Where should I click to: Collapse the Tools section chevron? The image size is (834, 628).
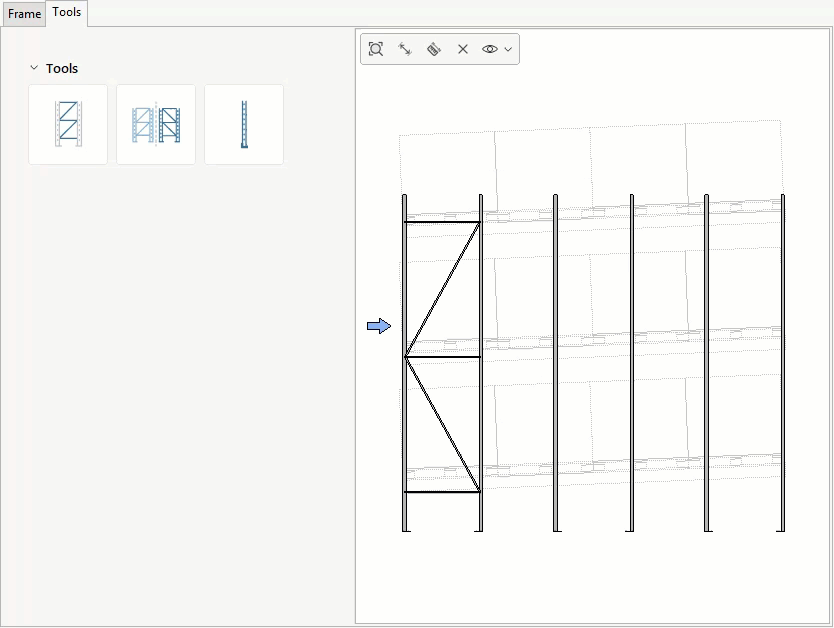34,68
